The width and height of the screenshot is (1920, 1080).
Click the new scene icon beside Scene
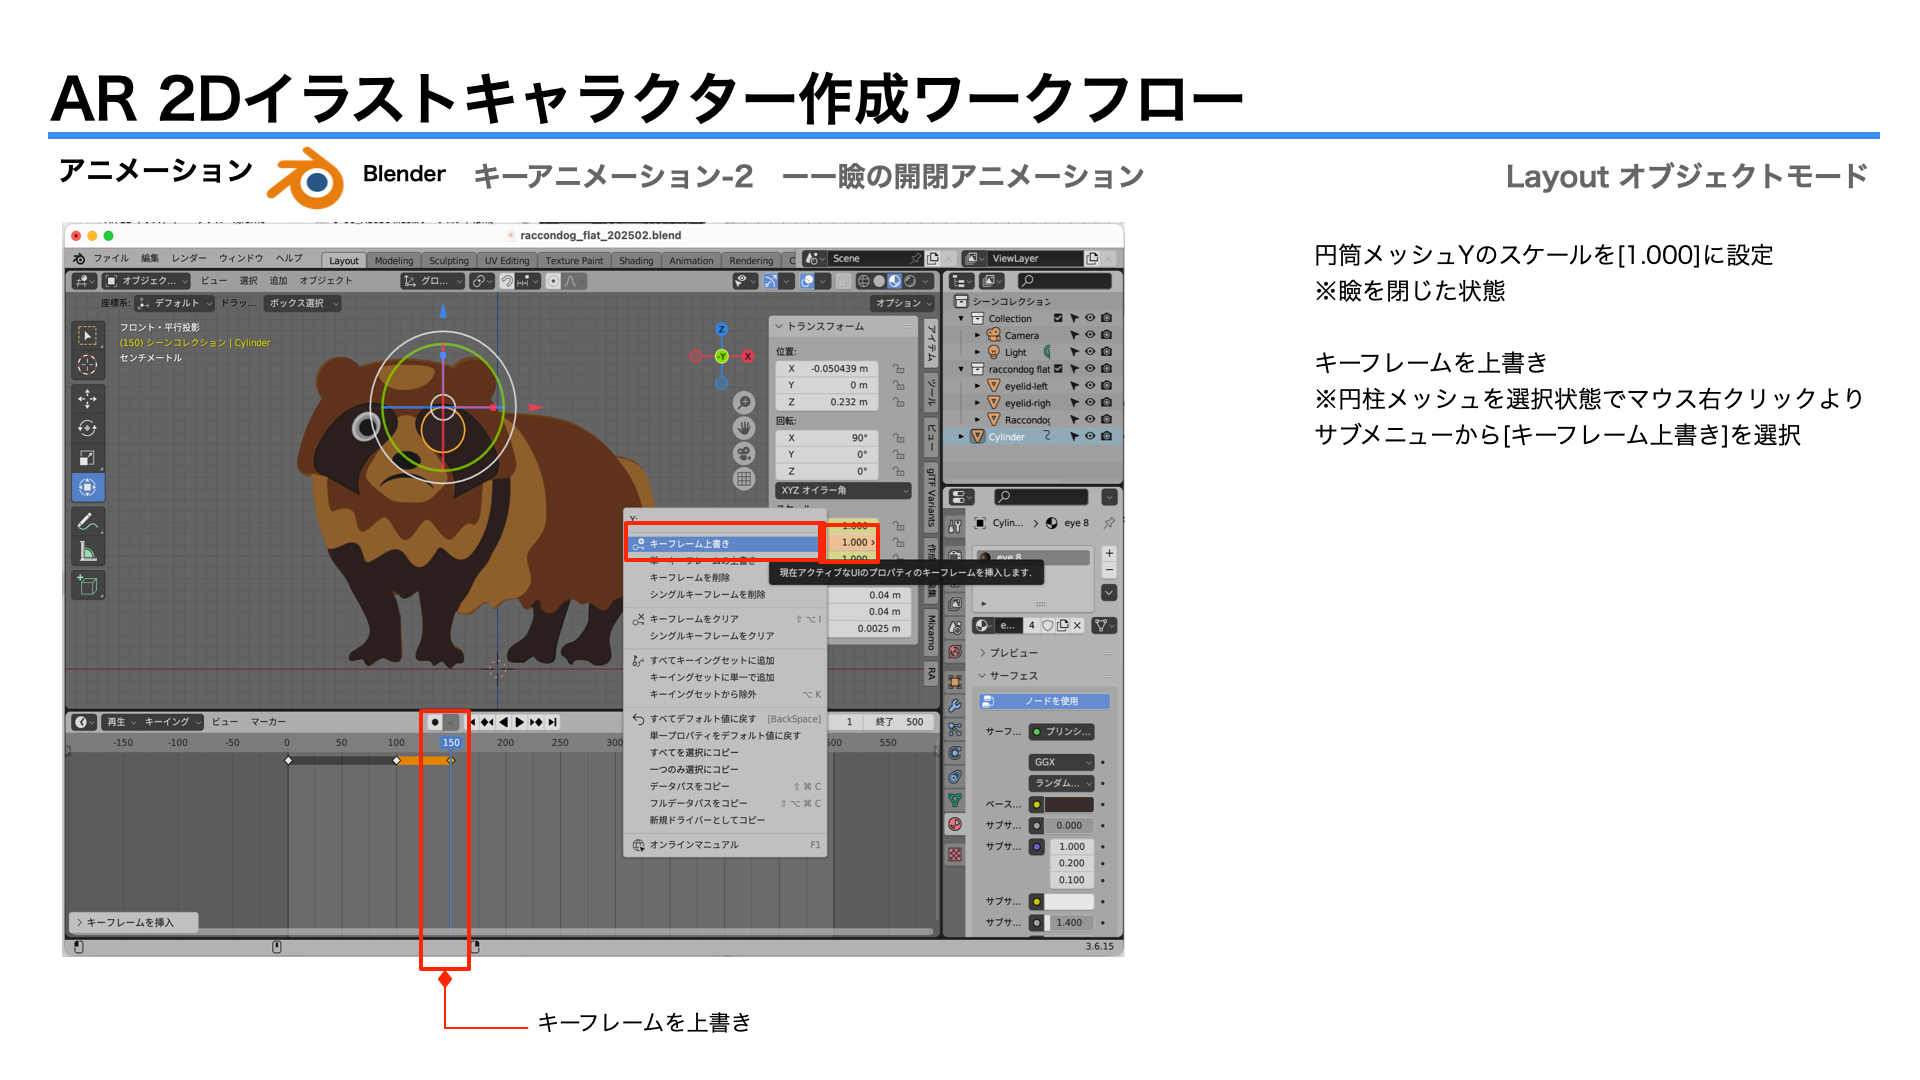[x=932, y=258]
